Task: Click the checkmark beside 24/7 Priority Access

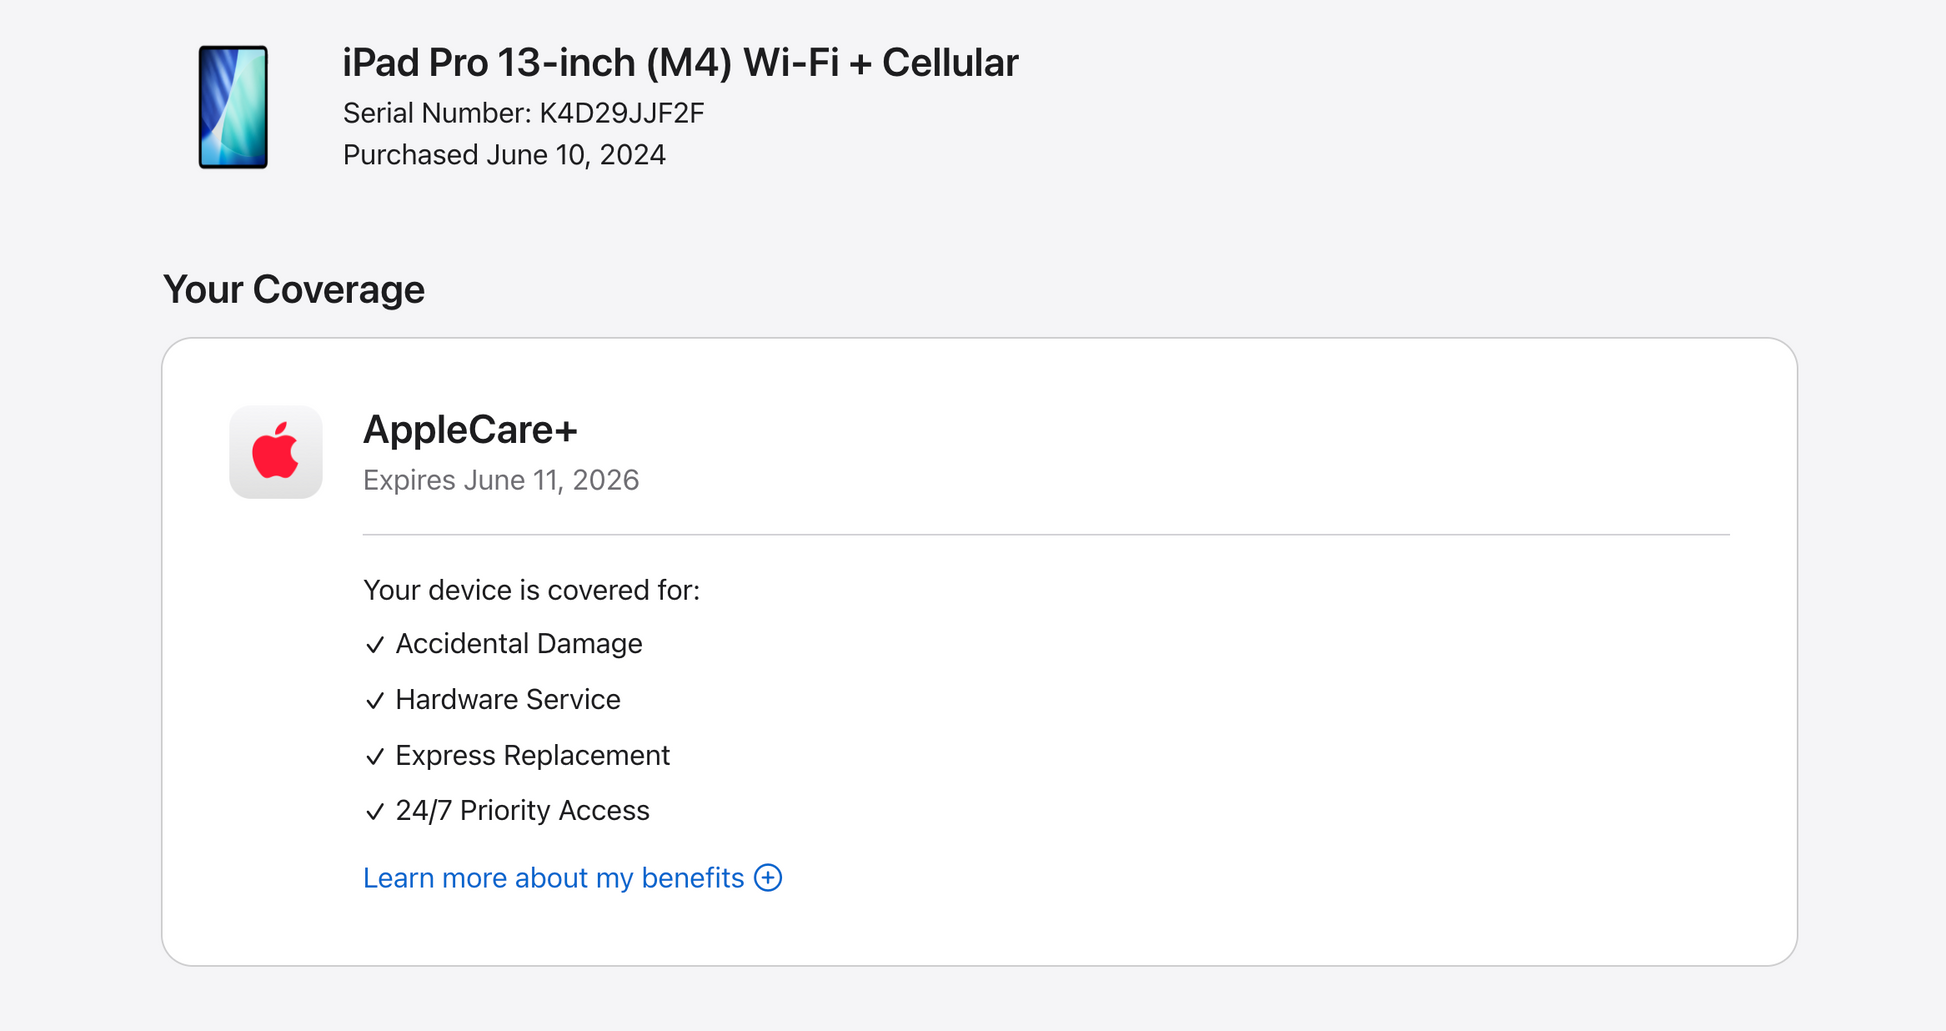Action: coord(375,812)
